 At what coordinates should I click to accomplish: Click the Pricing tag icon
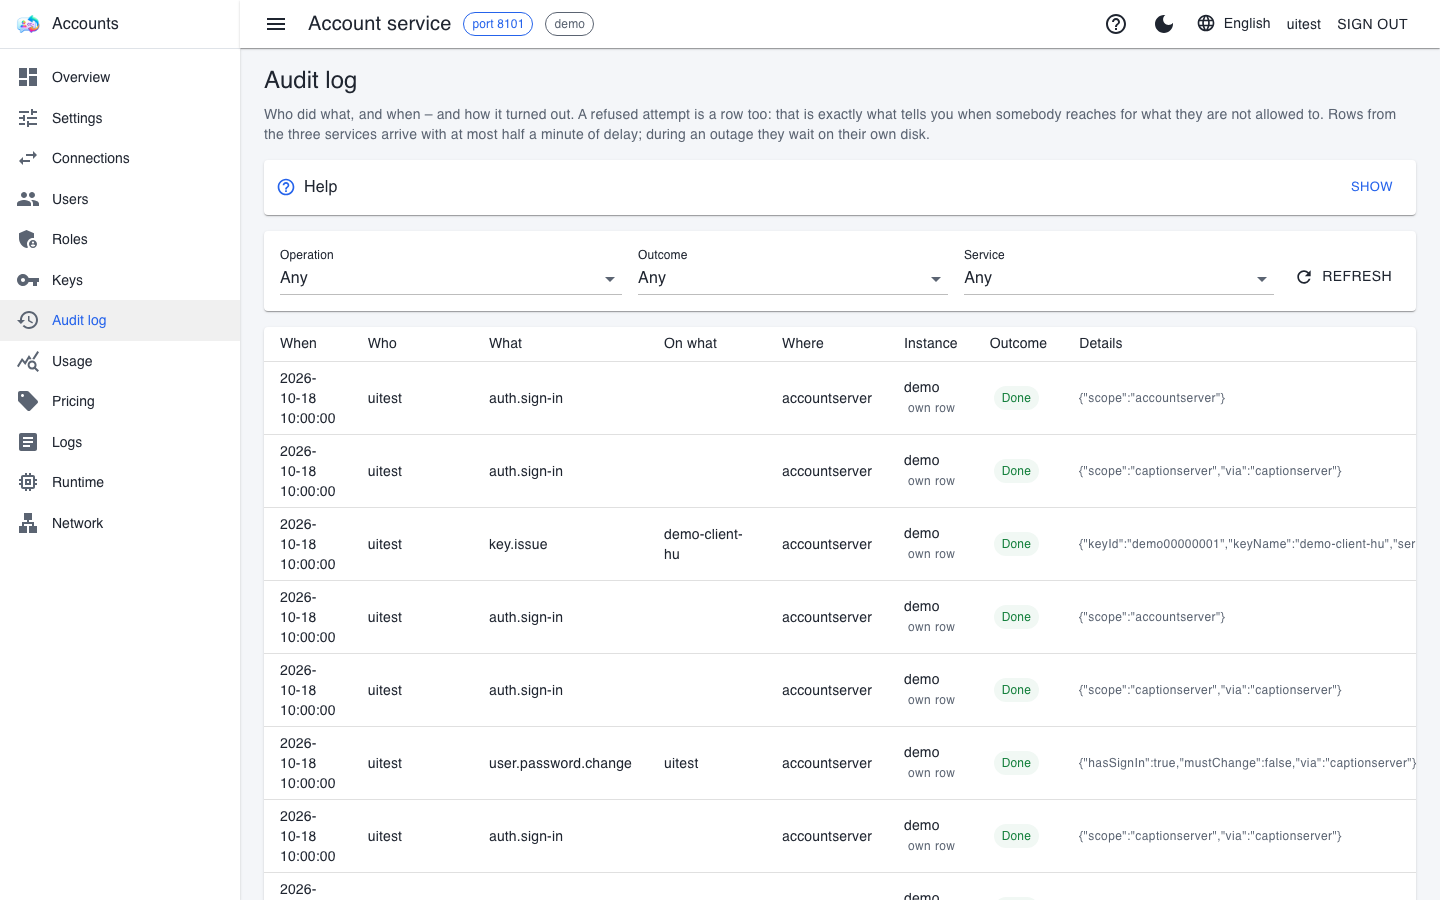coord(28,401)
